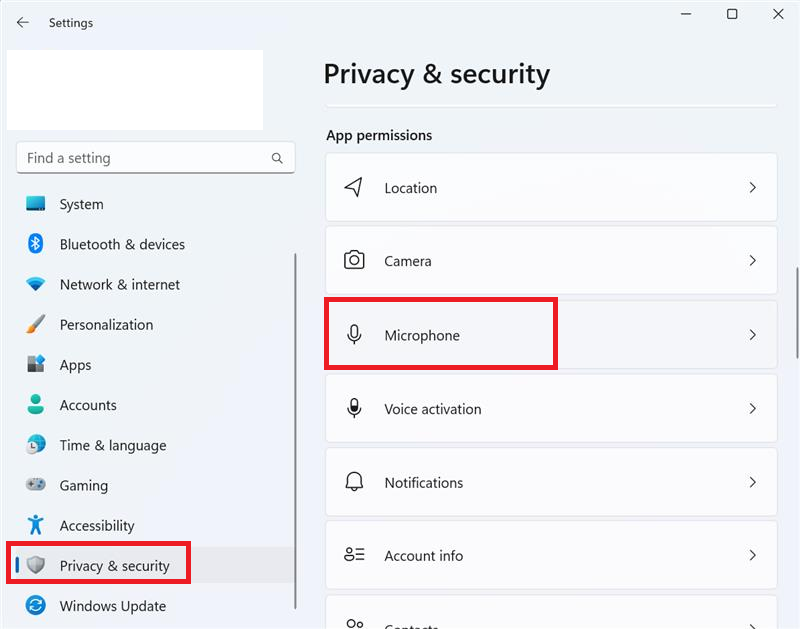Image resolution: width=800 pixels, height=629 pixels.
Task: Click the Gaming controller icon
Action: (36, 484)
